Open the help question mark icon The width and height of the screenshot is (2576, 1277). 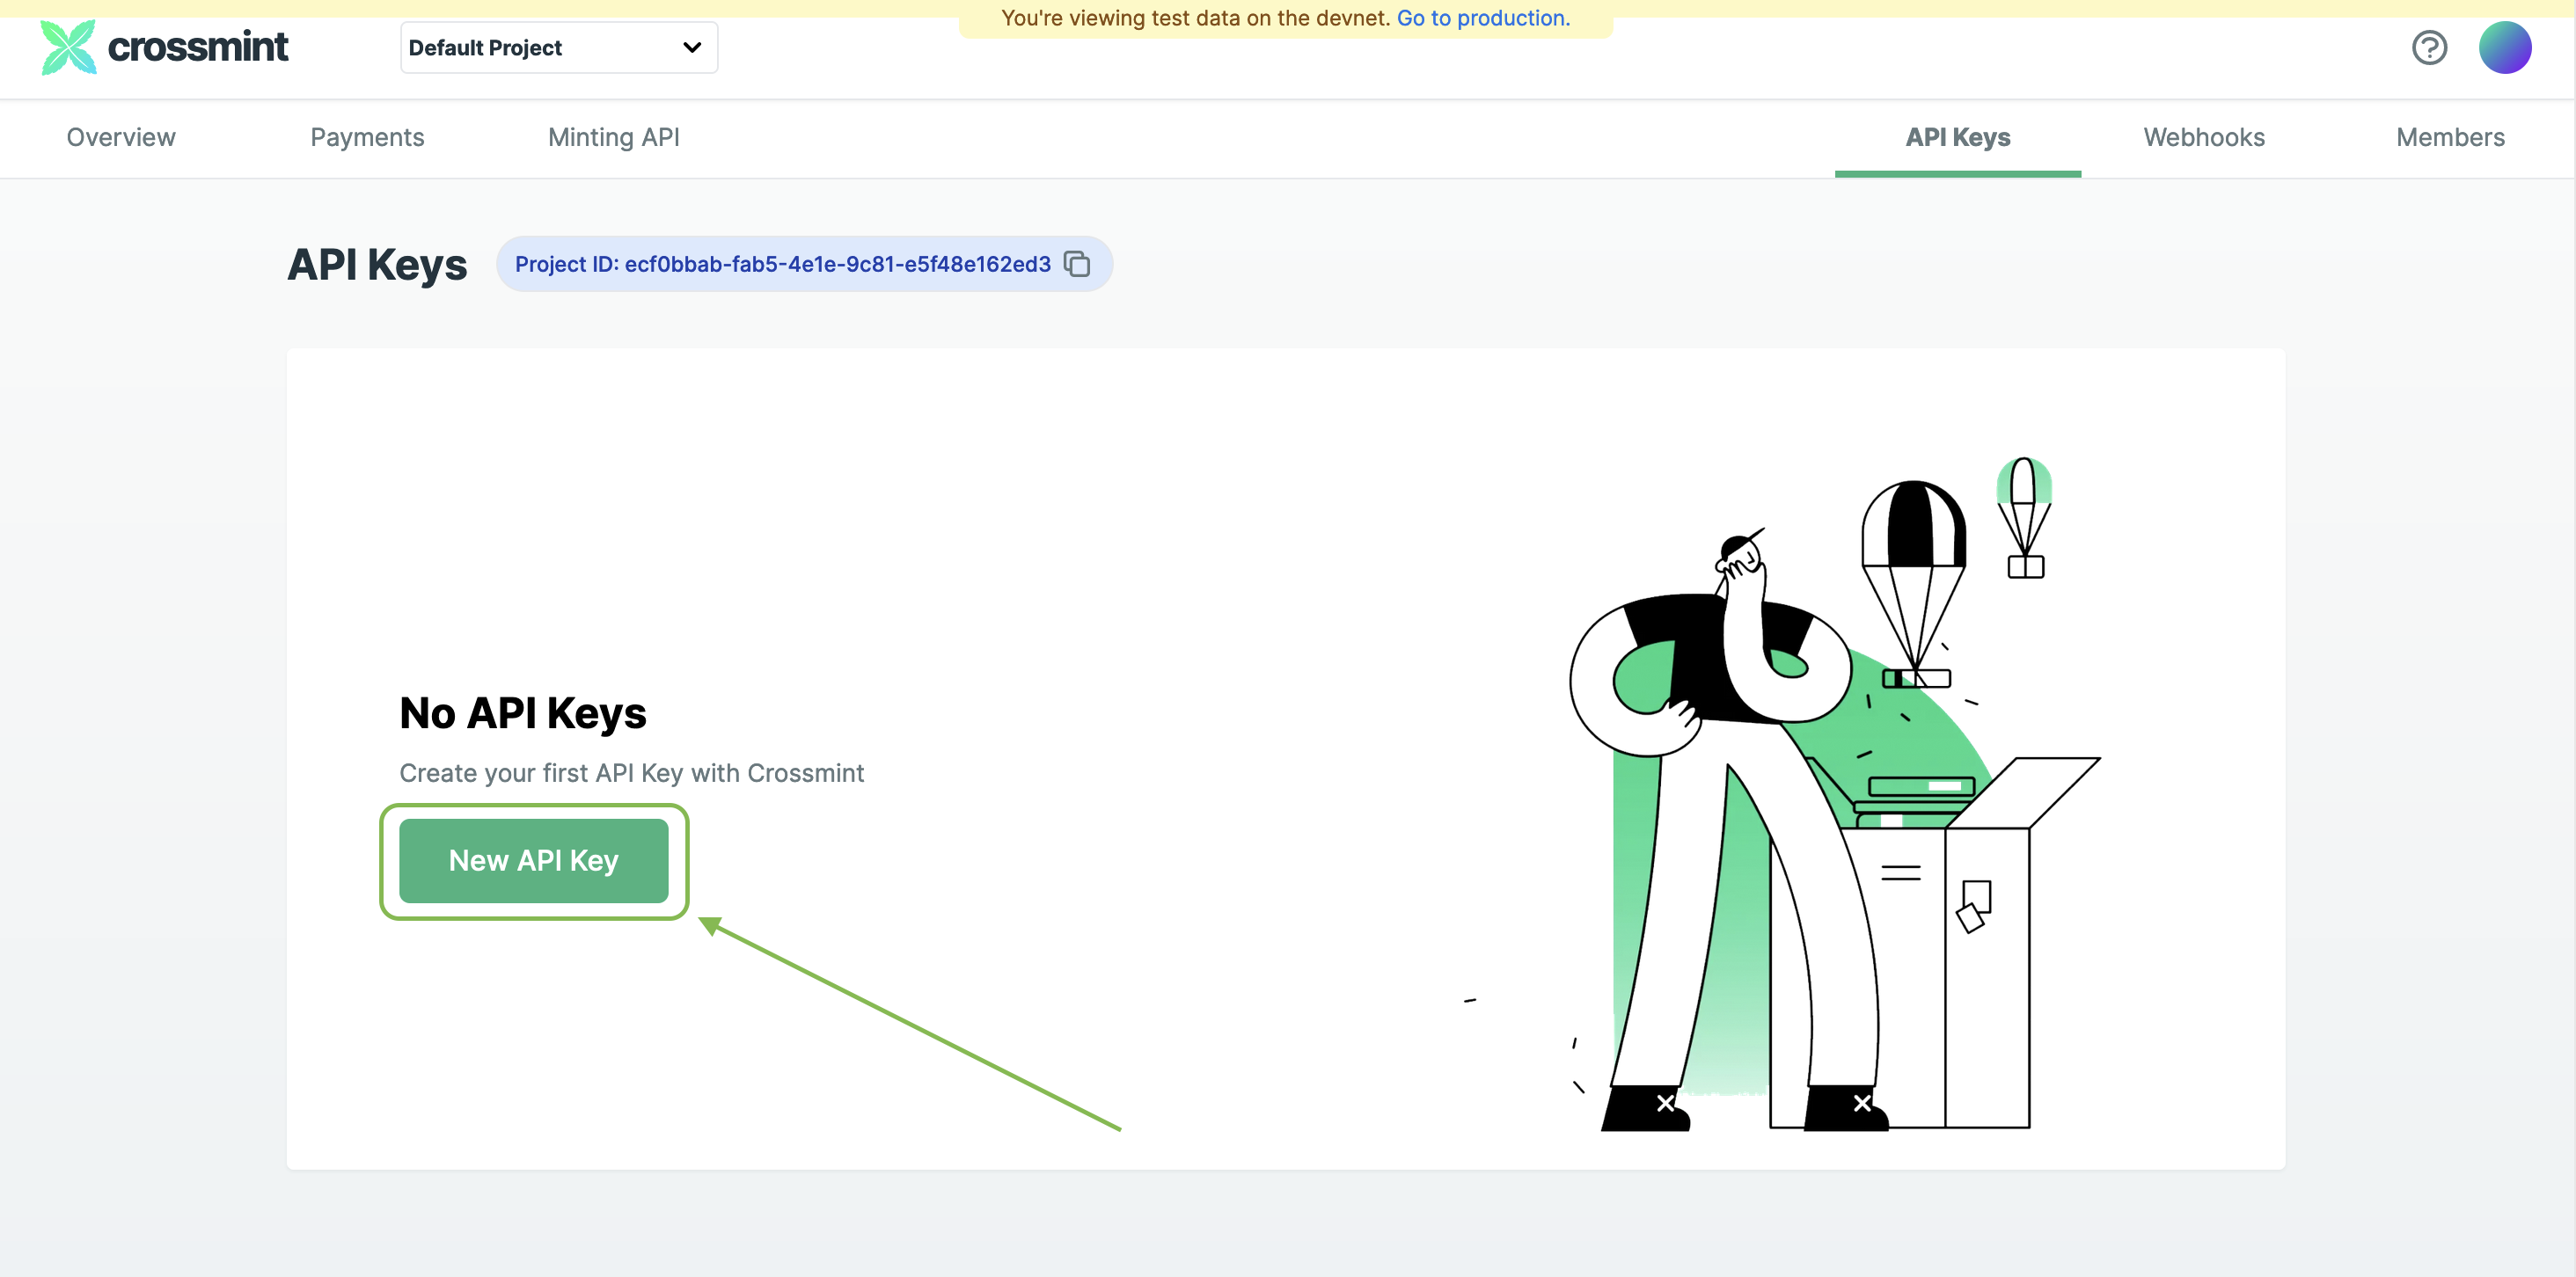pos(2429,47)
